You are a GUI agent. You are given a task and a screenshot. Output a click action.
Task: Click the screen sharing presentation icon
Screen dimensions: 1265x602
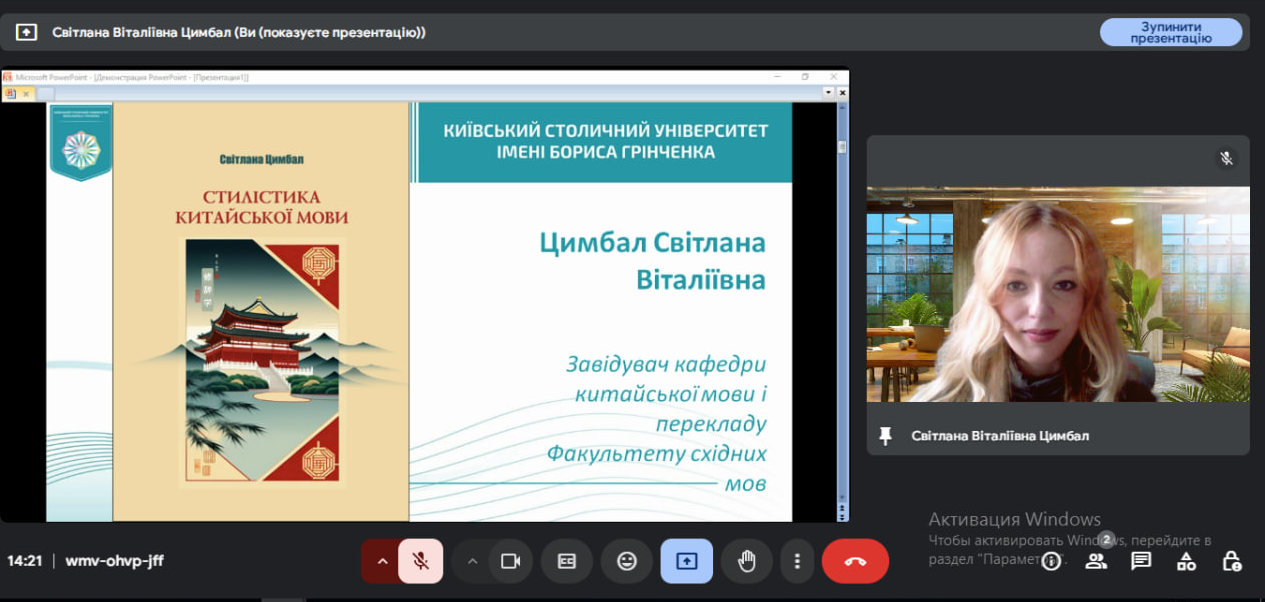[x=686, y=561]
